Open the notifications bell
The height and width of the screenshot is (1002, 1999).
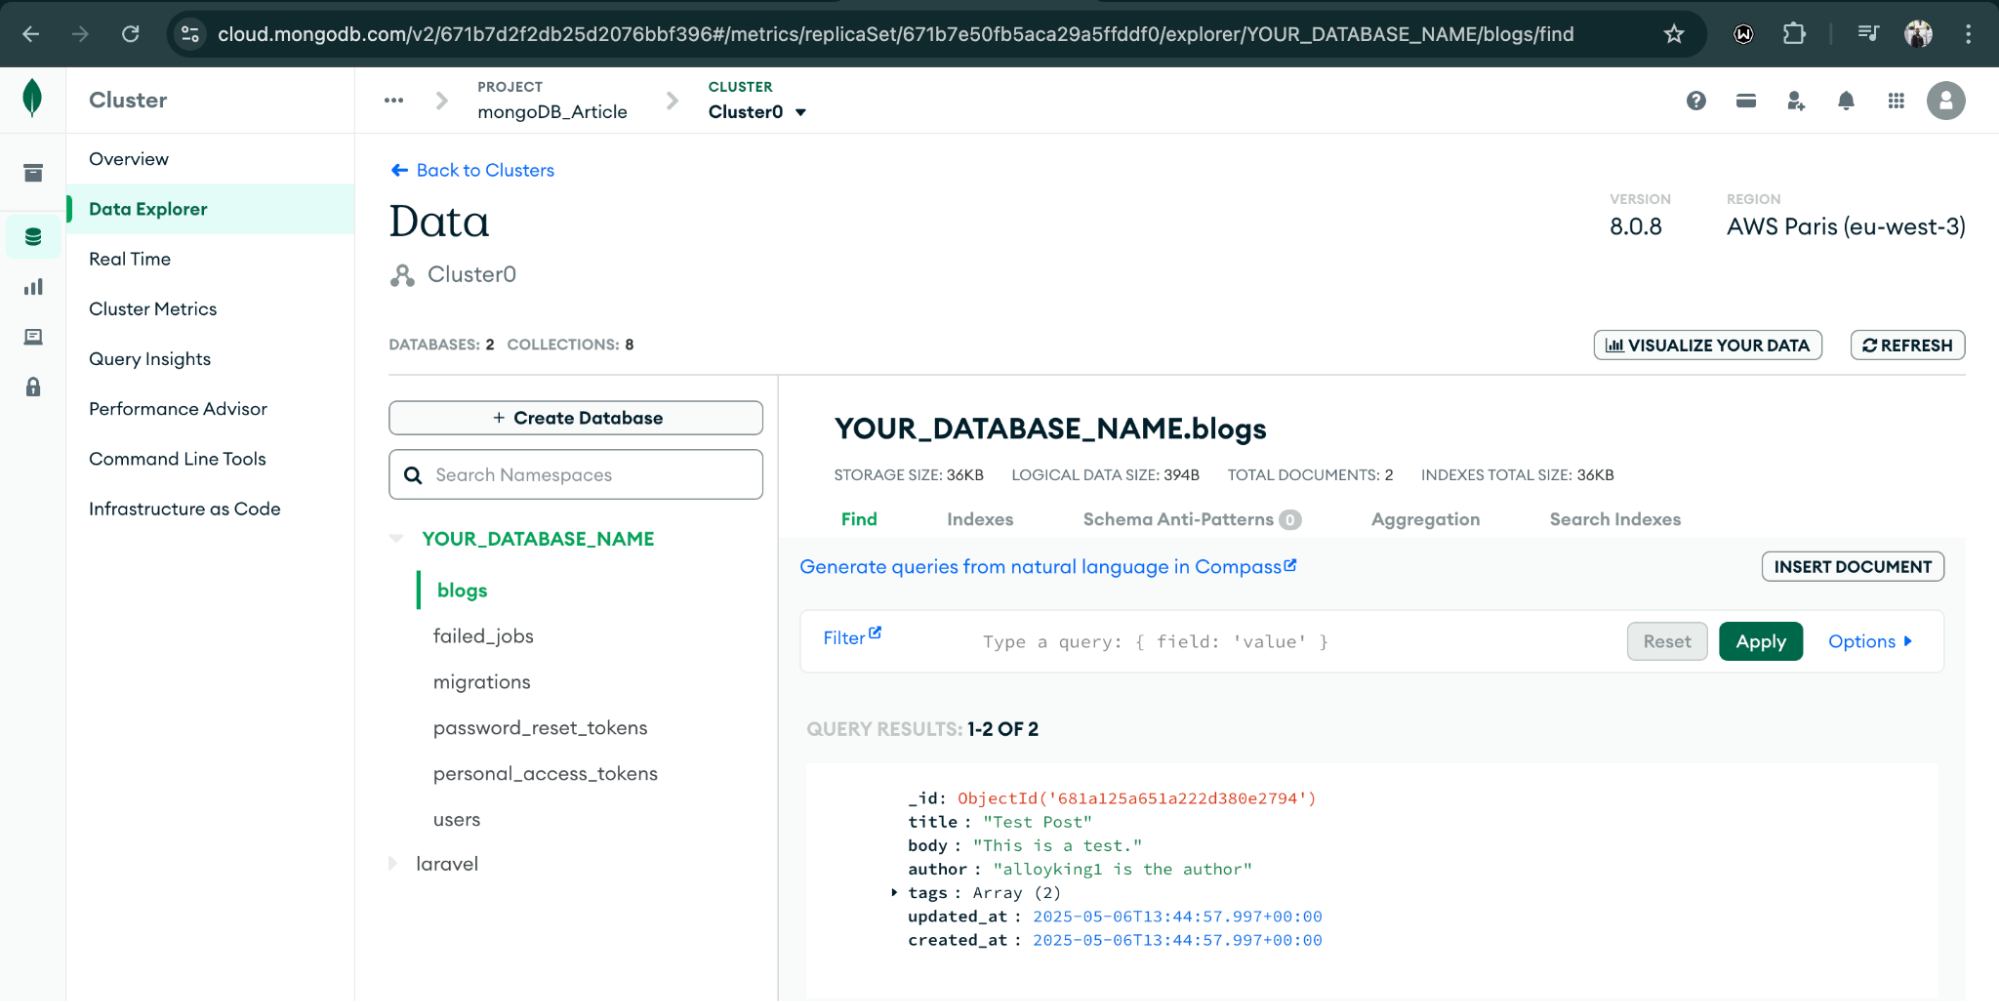[1846, 100]
